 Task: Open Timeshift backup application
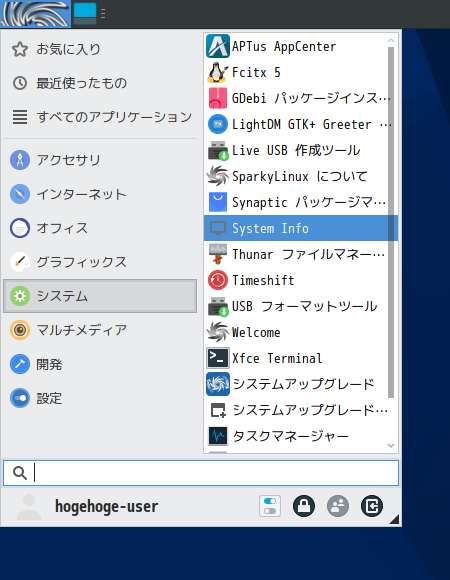pos(300,280)
